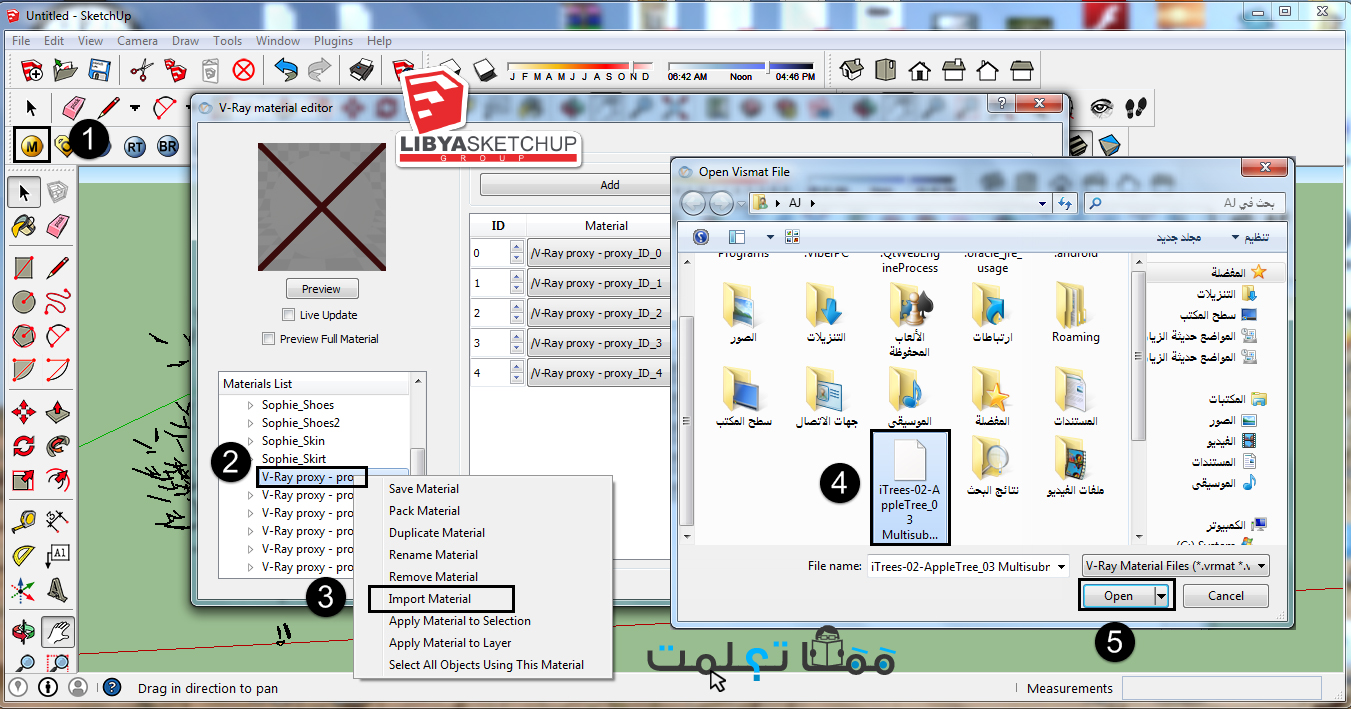Select the Rotate tool
1351x709 pixels.
tap(24, 445)
